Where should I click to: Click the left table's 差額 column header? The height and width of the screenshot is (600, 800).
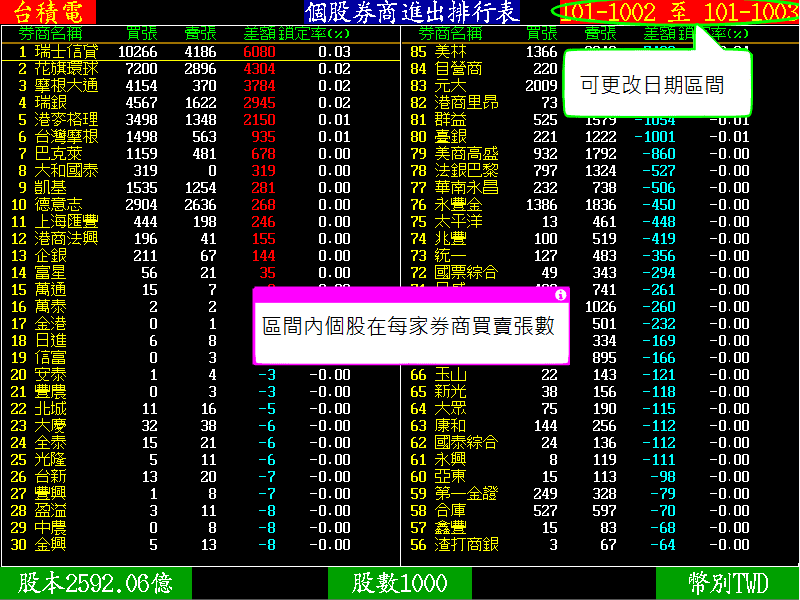click(260, 34)
